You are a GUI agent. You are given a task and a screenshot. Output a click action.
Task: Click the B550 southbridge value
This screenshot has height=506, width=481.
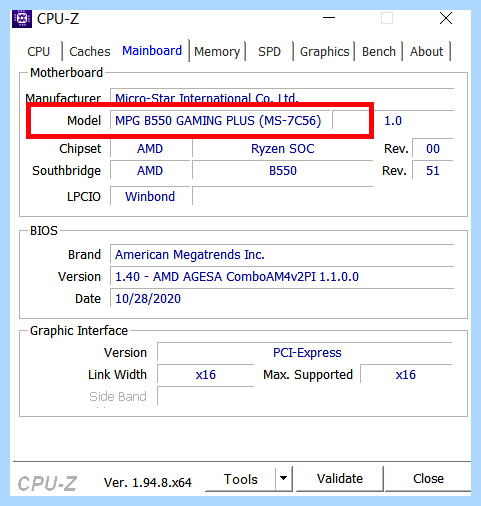pyautogui.click(x=283, y=171)
